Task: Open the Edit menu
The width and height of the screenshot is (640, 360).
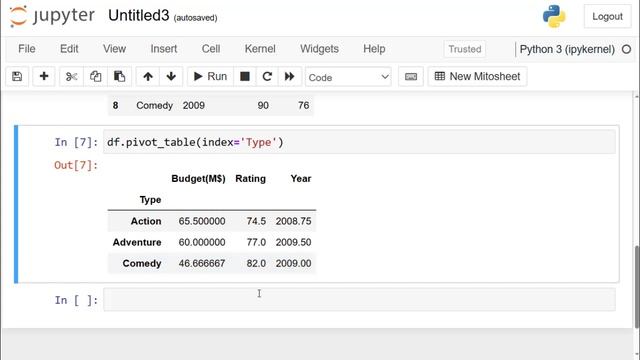Action: [x=69, y=49]
